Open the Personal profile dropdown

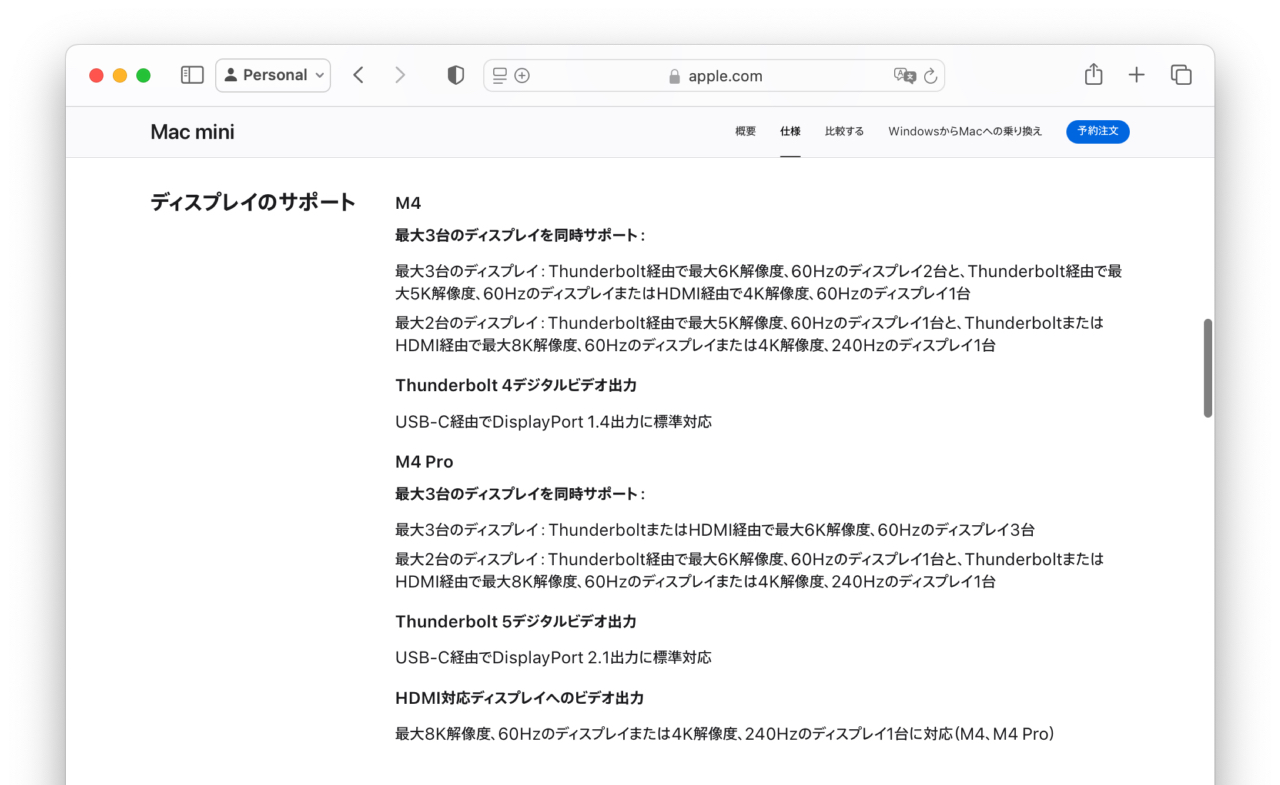(x=273, y=75)
